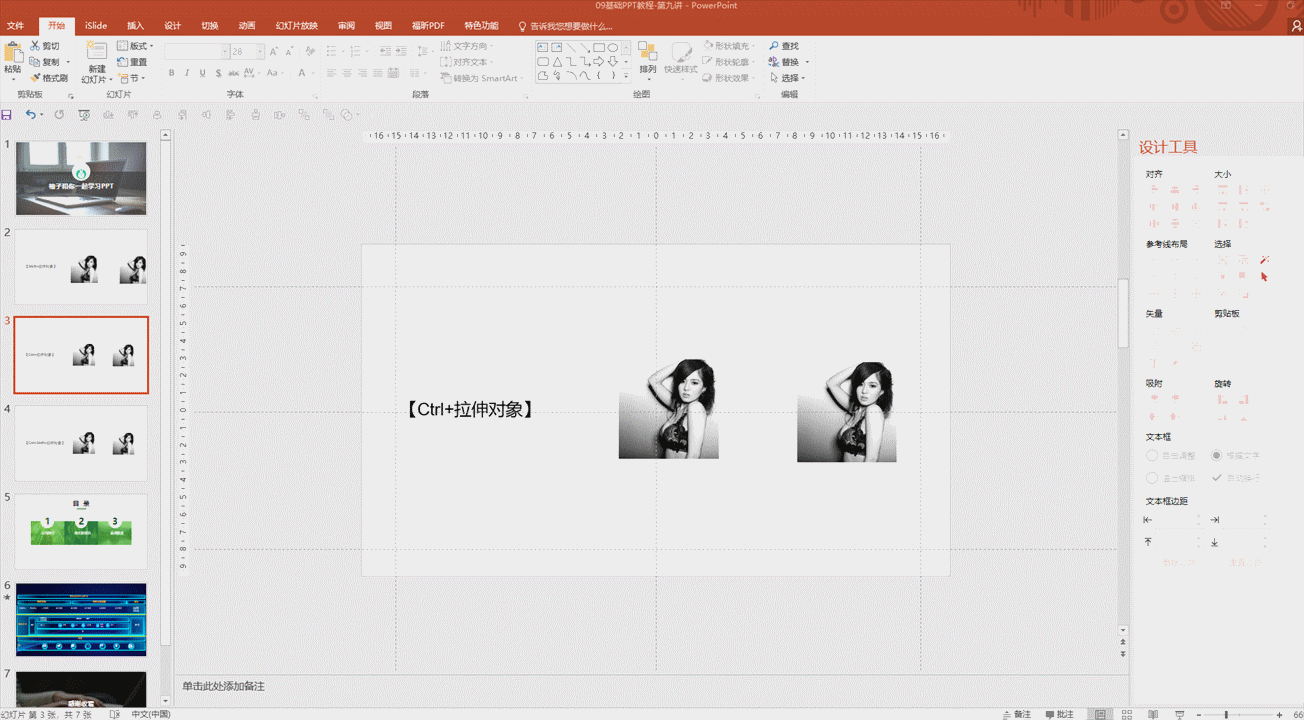Toggle the 自动换行 checkbox
The image size is (1304, 720).
coord(1217,478)
